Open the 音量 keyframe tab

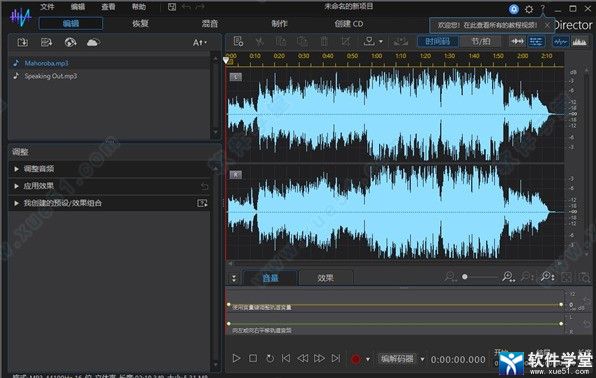click(270, 278)
